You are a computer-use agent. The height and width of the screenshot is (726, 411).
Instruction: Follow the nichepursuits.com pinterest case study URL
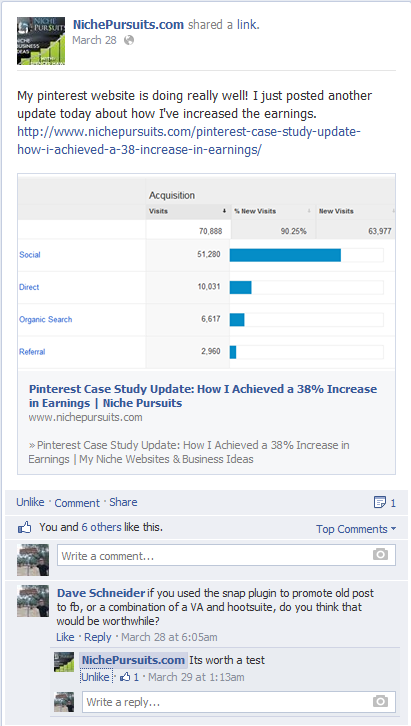pyautogui.click(x=189, y=141)
